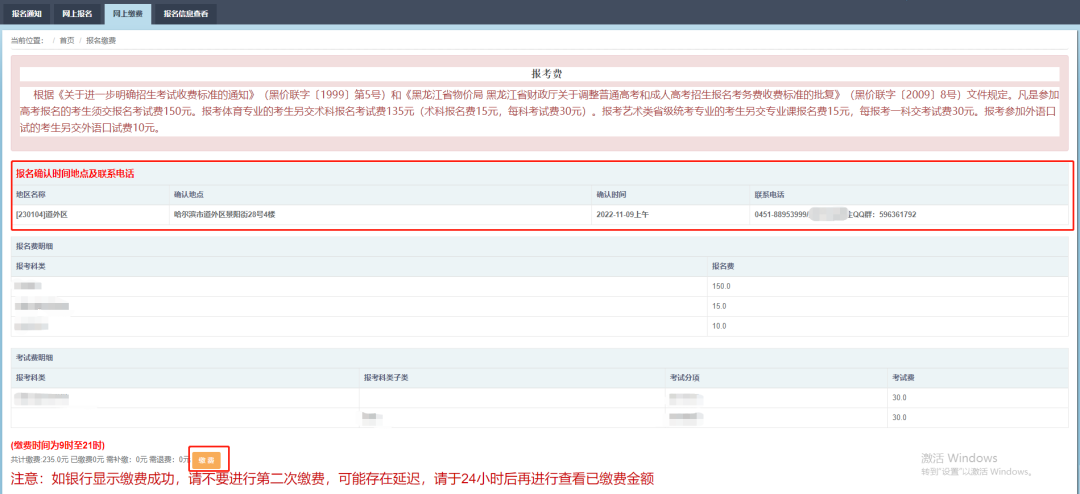This screenshot has height=494, width=1080.
Task: Click the 报名费明细 section header
Action: click(x=34, y=246)
